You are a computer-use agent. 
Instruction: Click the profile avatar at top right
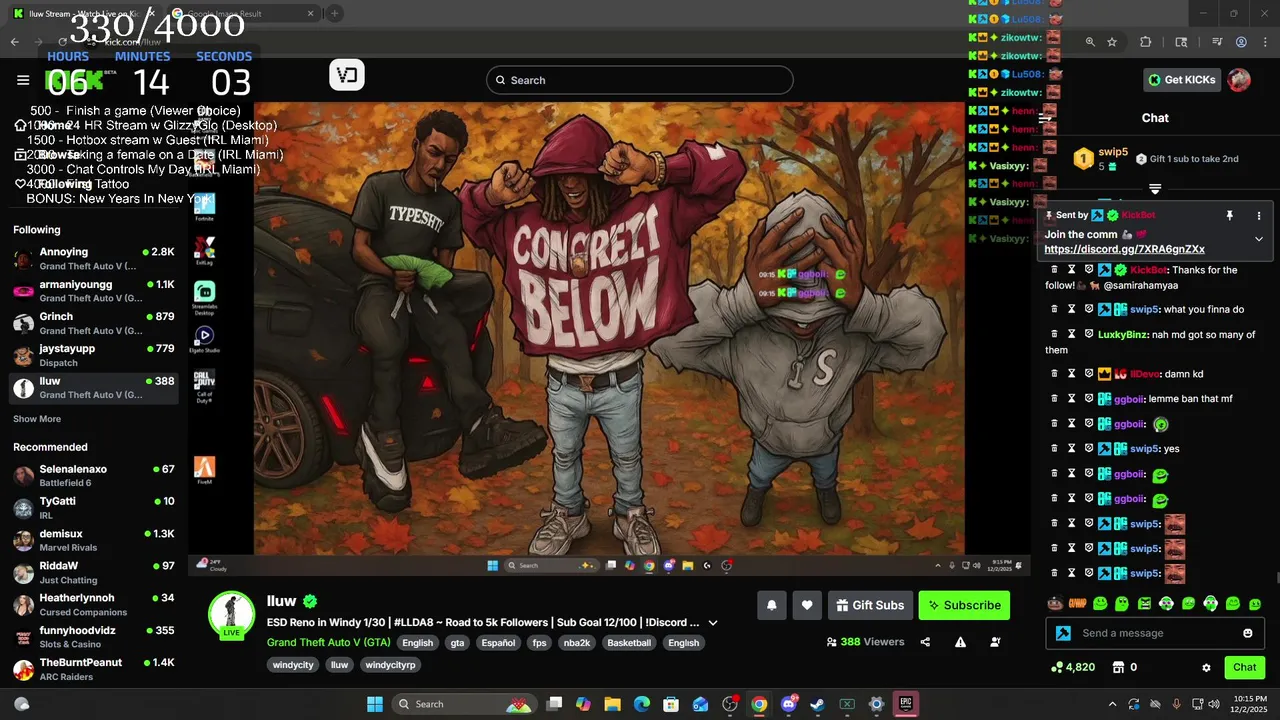tap(1239, 80)
